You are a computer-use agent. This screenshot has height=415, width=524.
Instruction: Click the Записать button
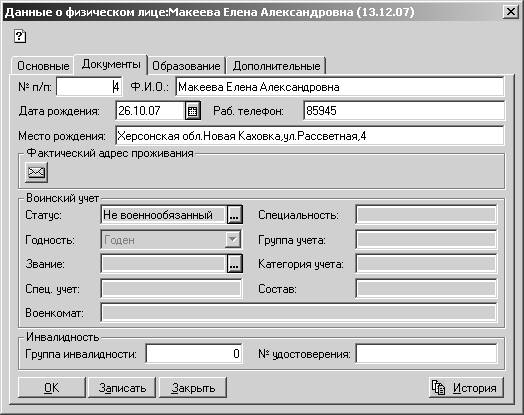[x=122, y=388]
